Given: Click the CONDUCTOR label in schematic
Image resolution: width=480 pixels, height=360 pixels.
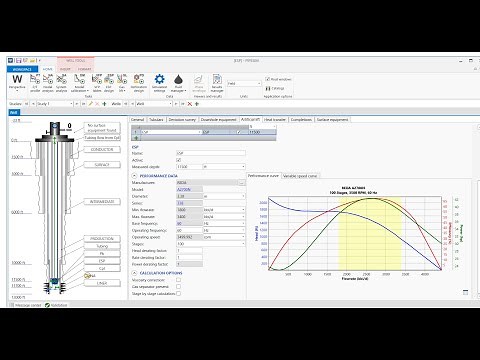Looking at the screenshot, I should pyautogui.click(x=102, y=150).
